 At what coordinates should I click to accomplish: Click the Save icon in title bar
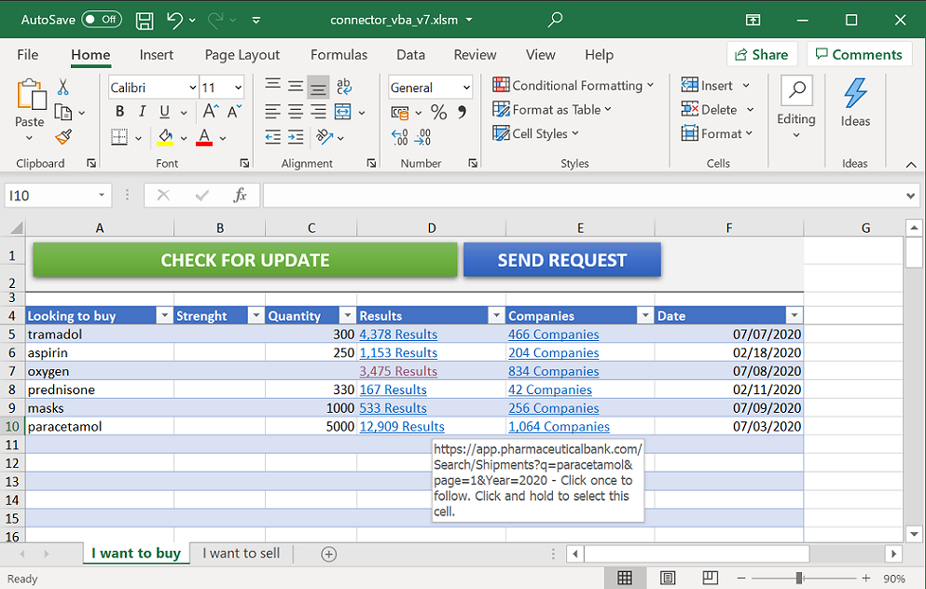tap(144, 20)
